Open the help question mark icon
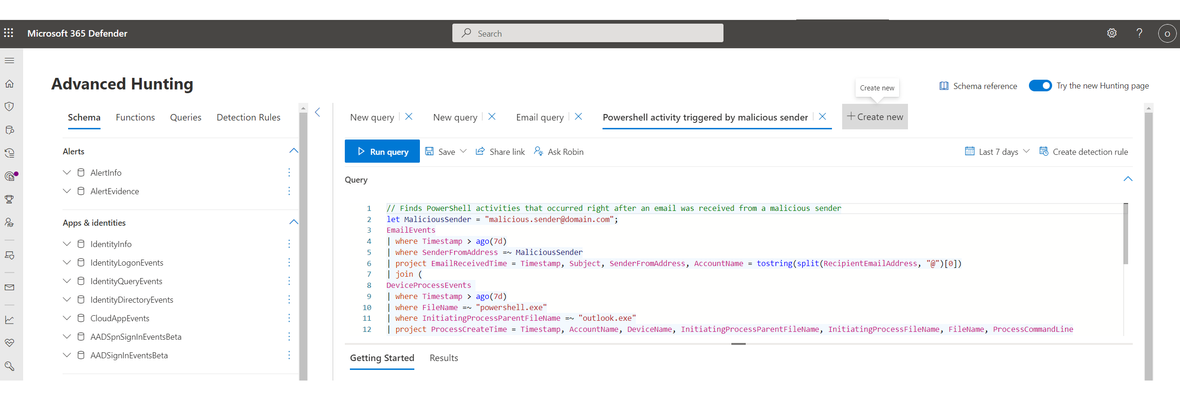Image resolution: width=1180 pixels, height=400 pixels. [1139, 33]
